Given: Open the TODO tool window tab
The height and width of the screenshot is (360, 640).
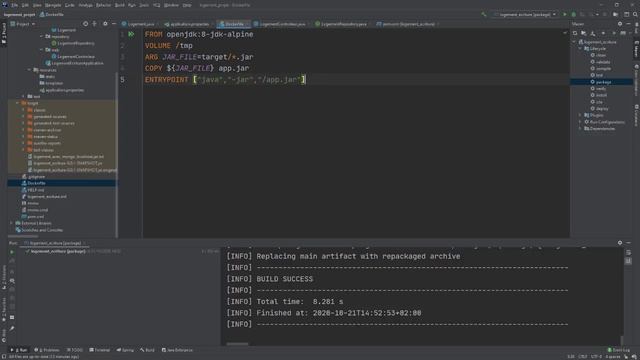Looking at the screenshot, I should (x=75, y=350).
